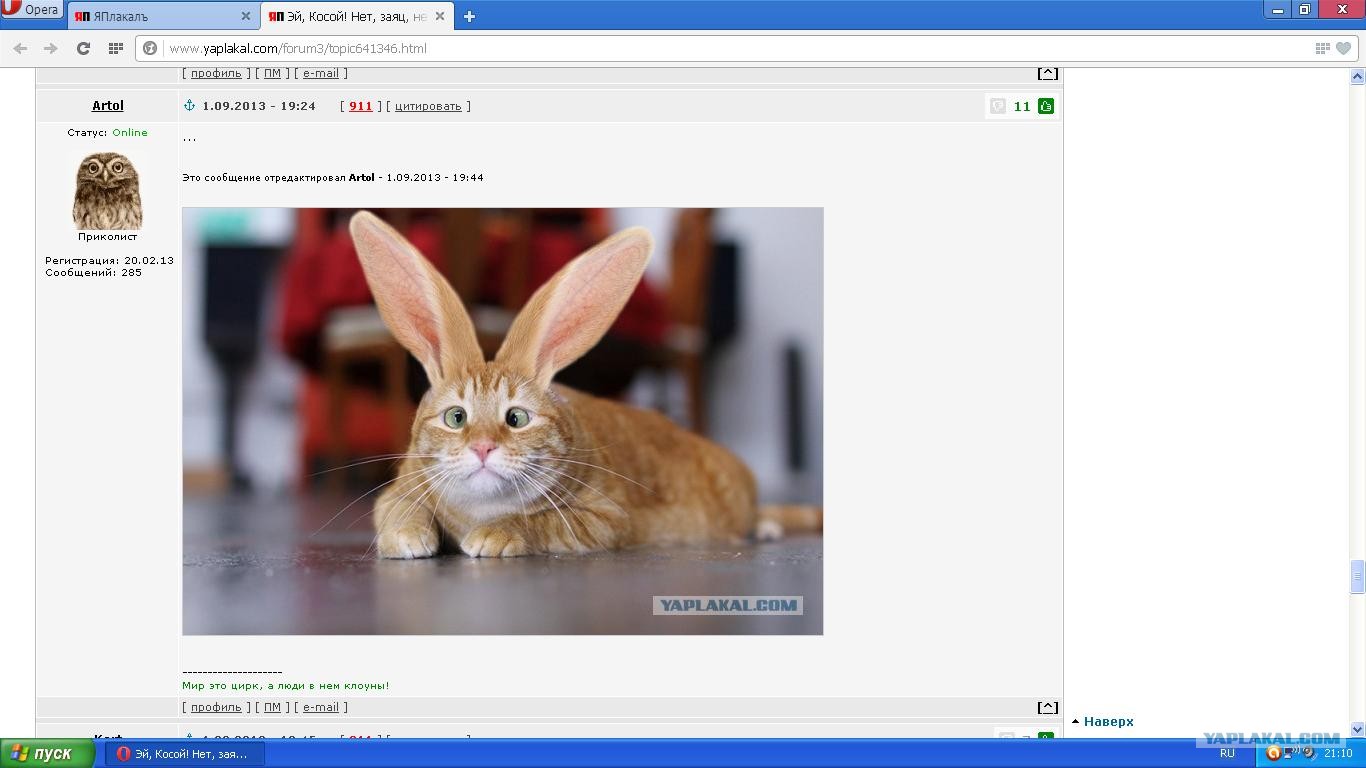The image size is (1366, 768).
Task: Click the [^] up button below the cat image
Action: 1047,707
